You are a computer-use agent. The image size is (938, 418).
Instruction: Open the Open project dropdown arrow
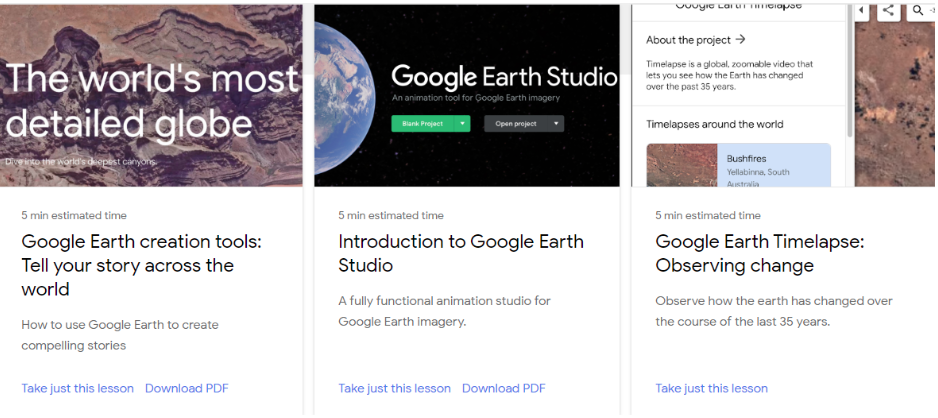[x=556, y=124]
